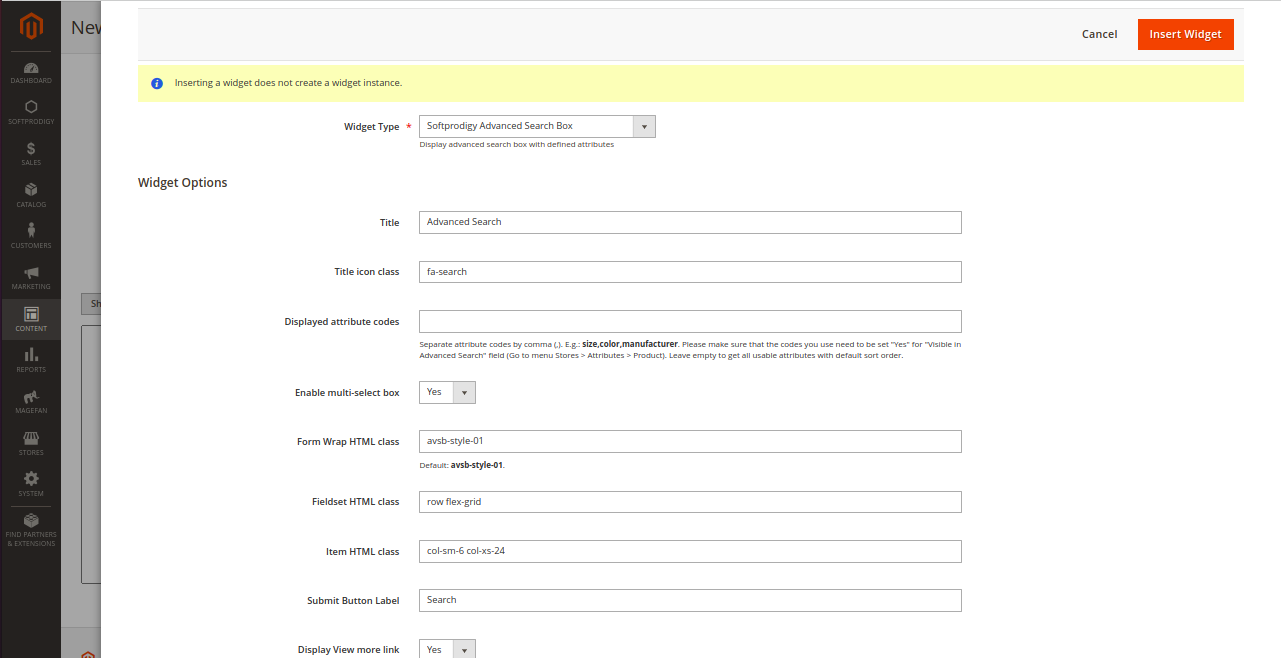
Task: Click the Widget Options heading
Action: click(183, 183)
